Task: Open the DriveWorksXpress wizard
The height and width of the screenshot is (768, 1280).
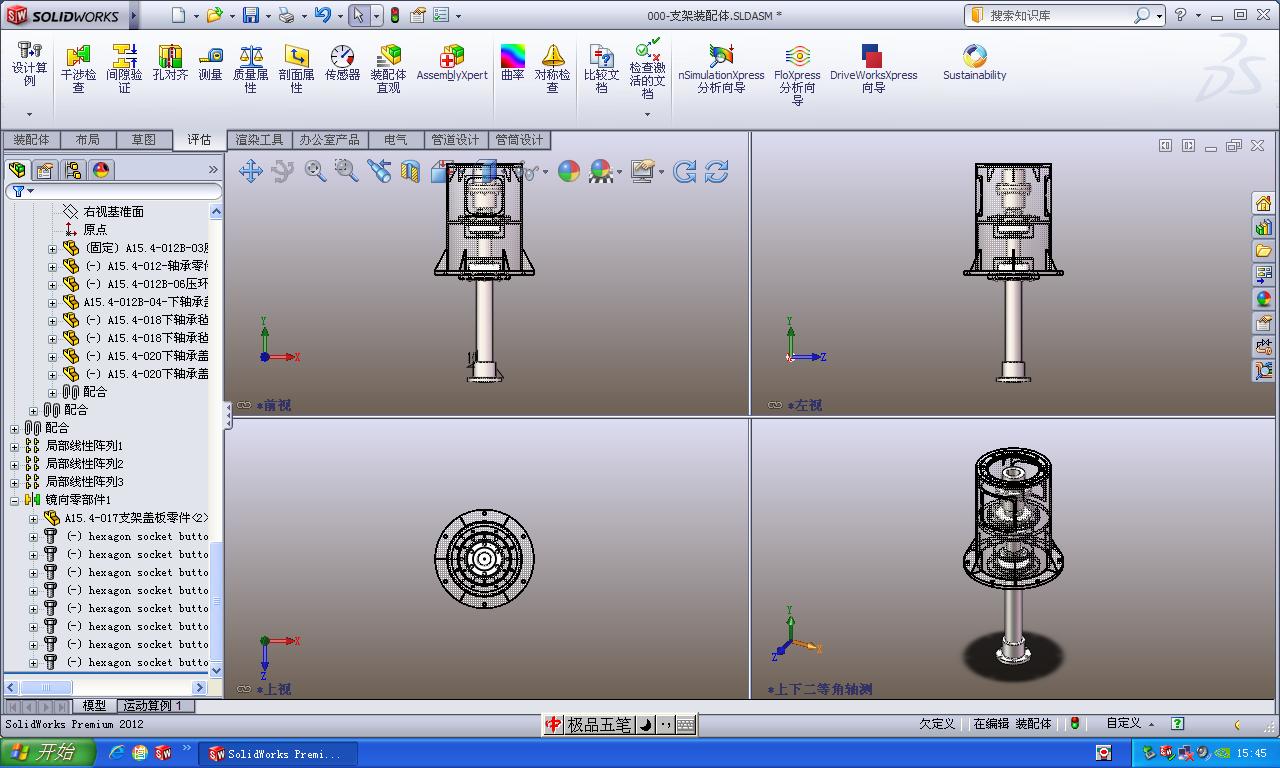Action: 873,68
